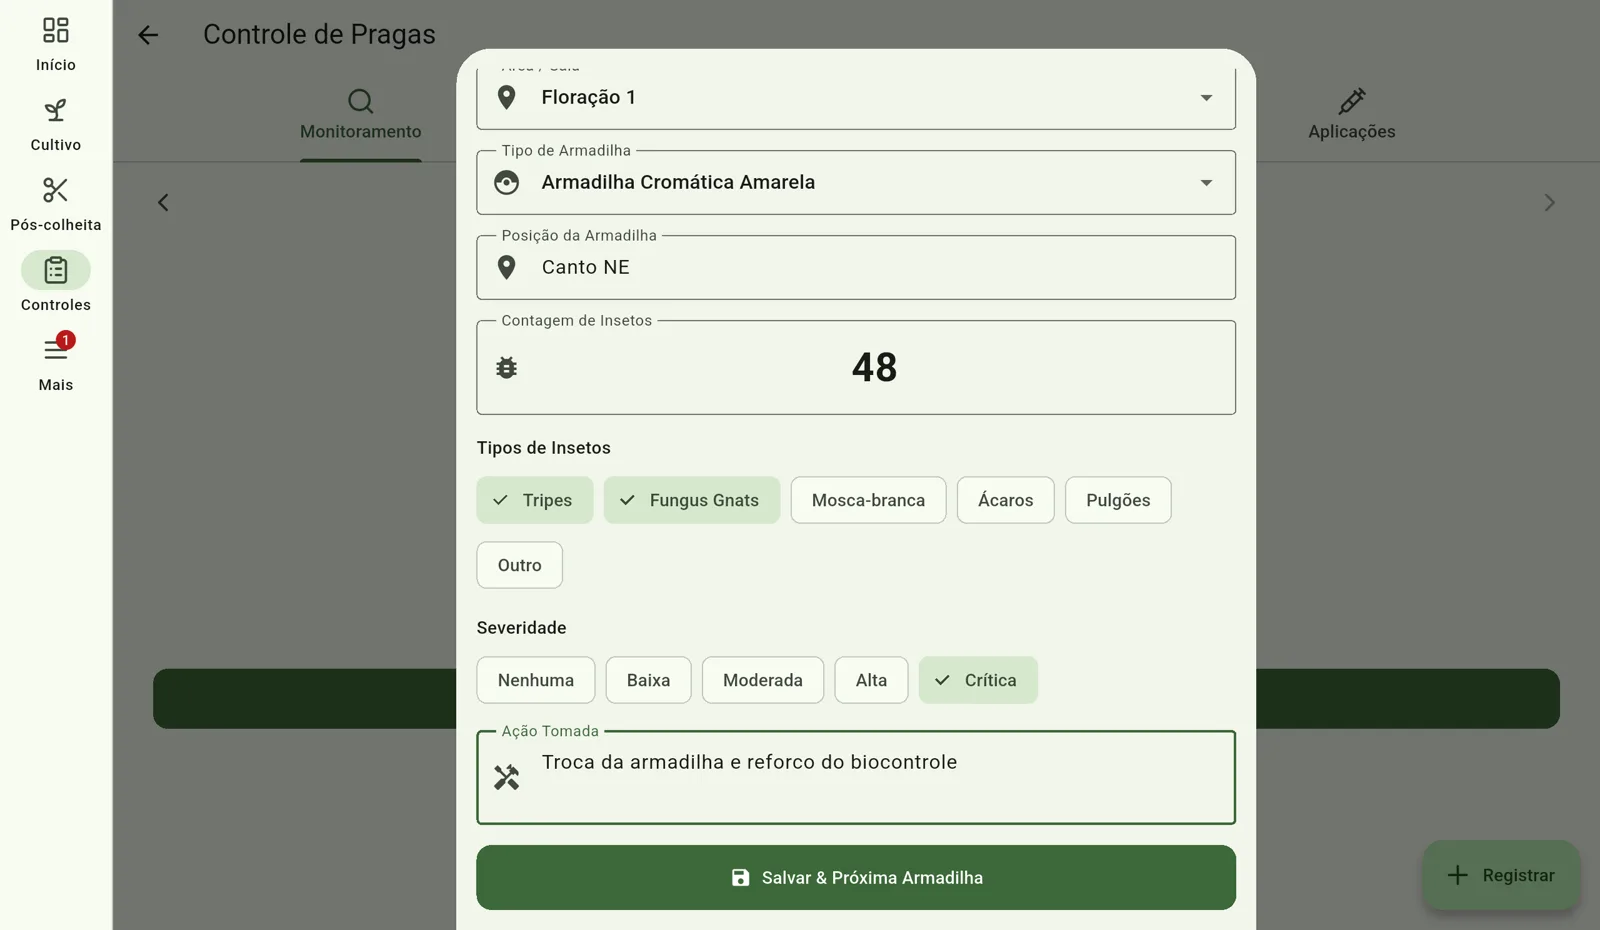Expand the Floração 1 area dropdown arrow
This screenshot has height=930, width=1600.
click(1206, 98)
